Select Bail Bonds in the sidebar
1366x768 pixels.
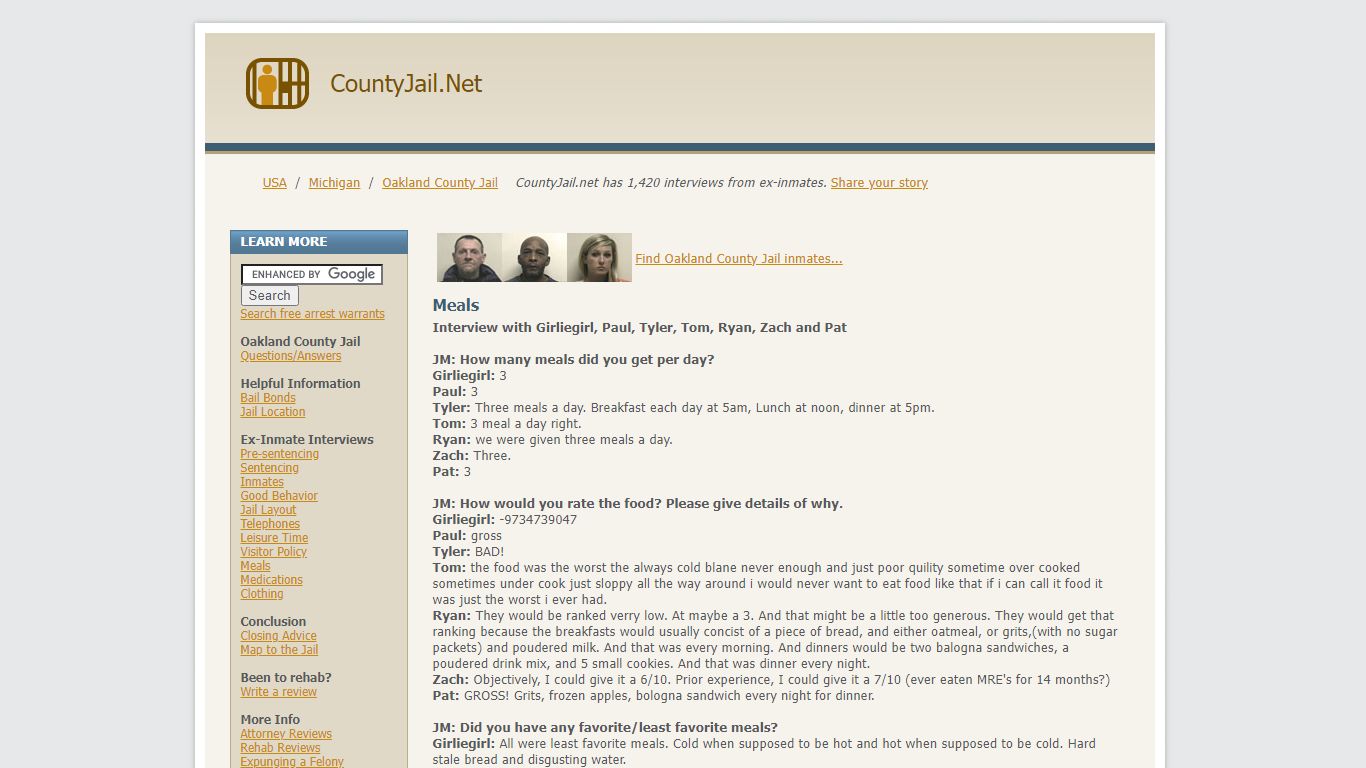[268, 398]
